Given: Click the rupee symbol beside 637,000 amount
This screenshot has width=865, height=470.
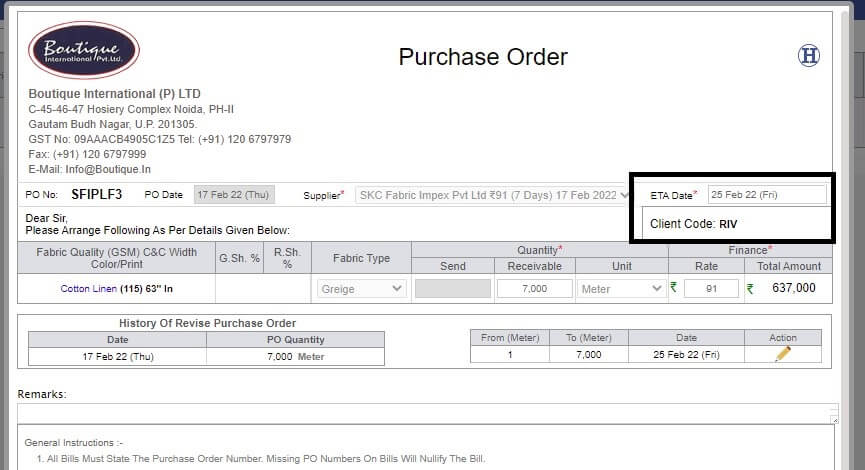Looking at the screenshot, I should click(750, 288).
